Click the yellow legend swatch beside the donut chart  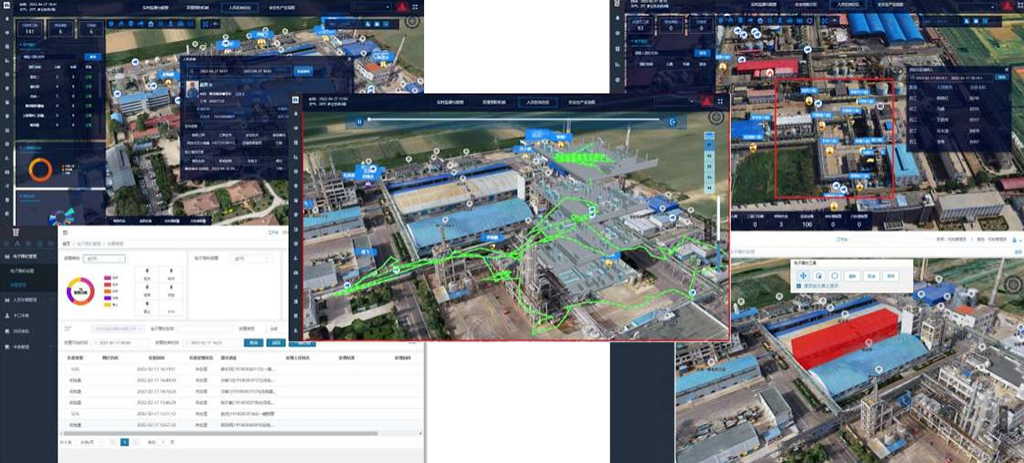108,305
